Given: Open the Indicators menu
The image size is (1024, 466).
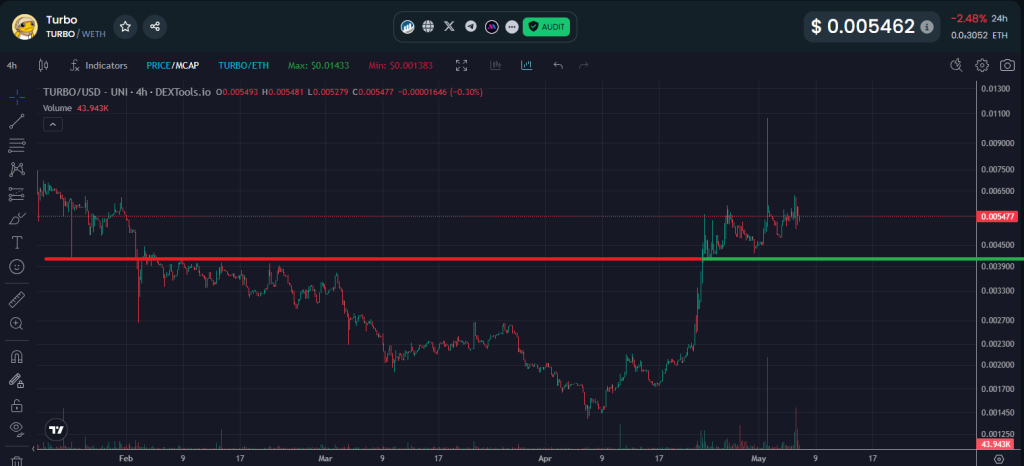Looking at the screenshot, I should pyautogui.click(x=99, y=65).
